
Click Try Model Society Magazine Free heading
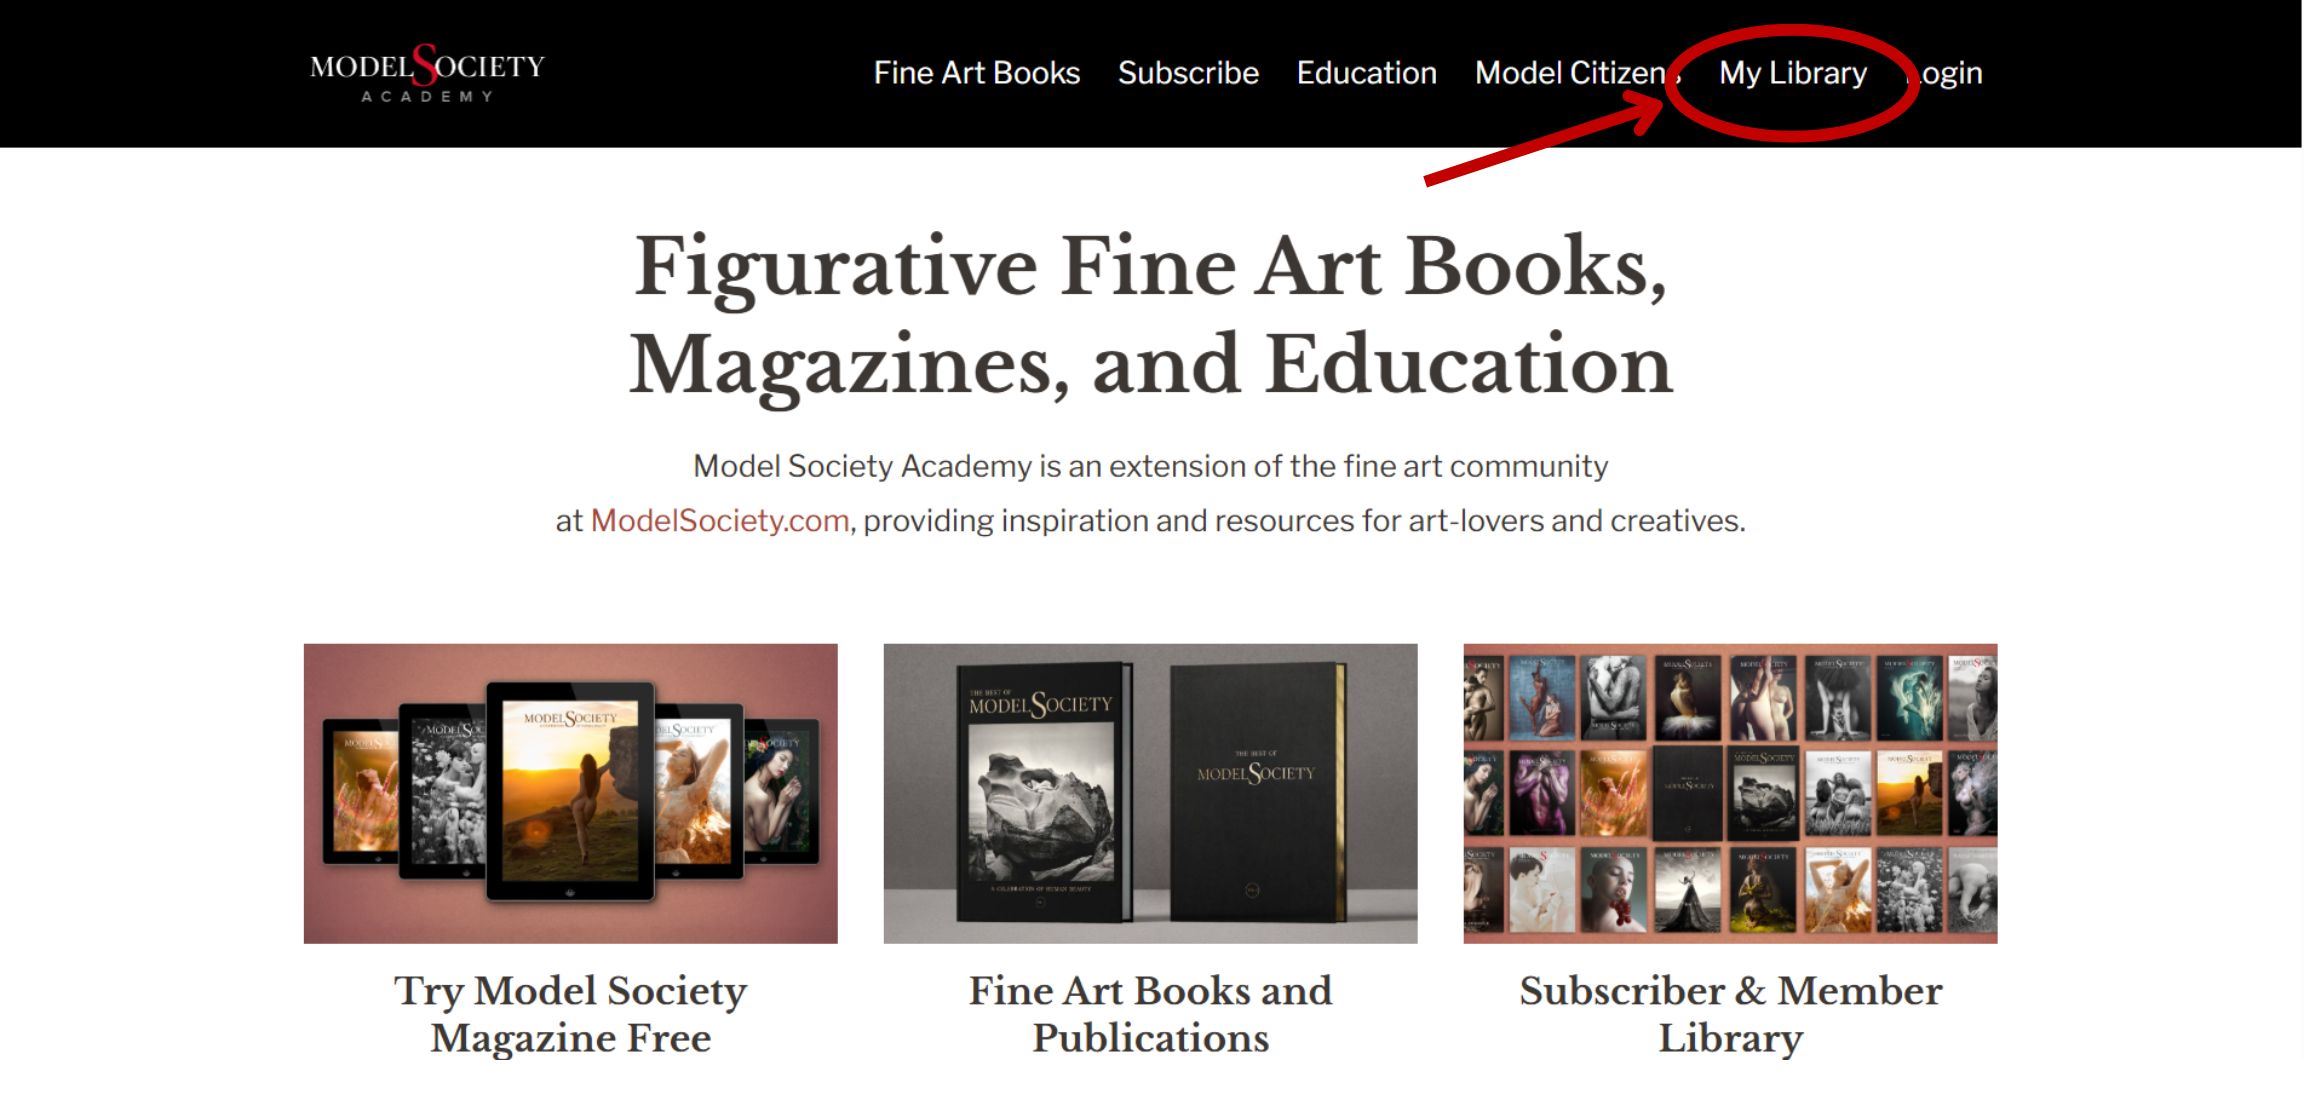[570, 1014]
